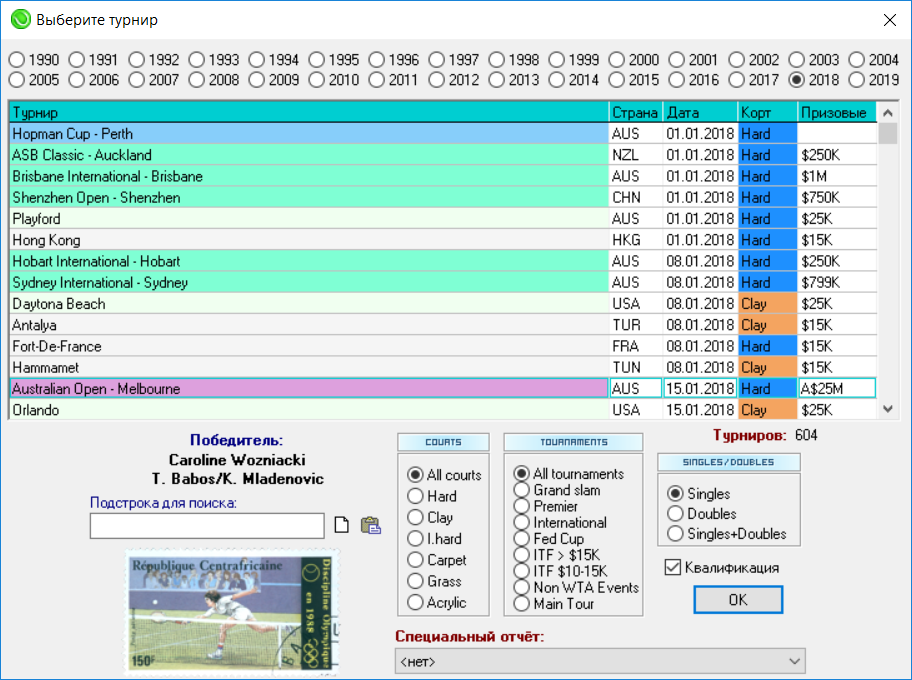Open the Специальный отчёт dropdown
The image size is (912, 680).
pos(600,661)
